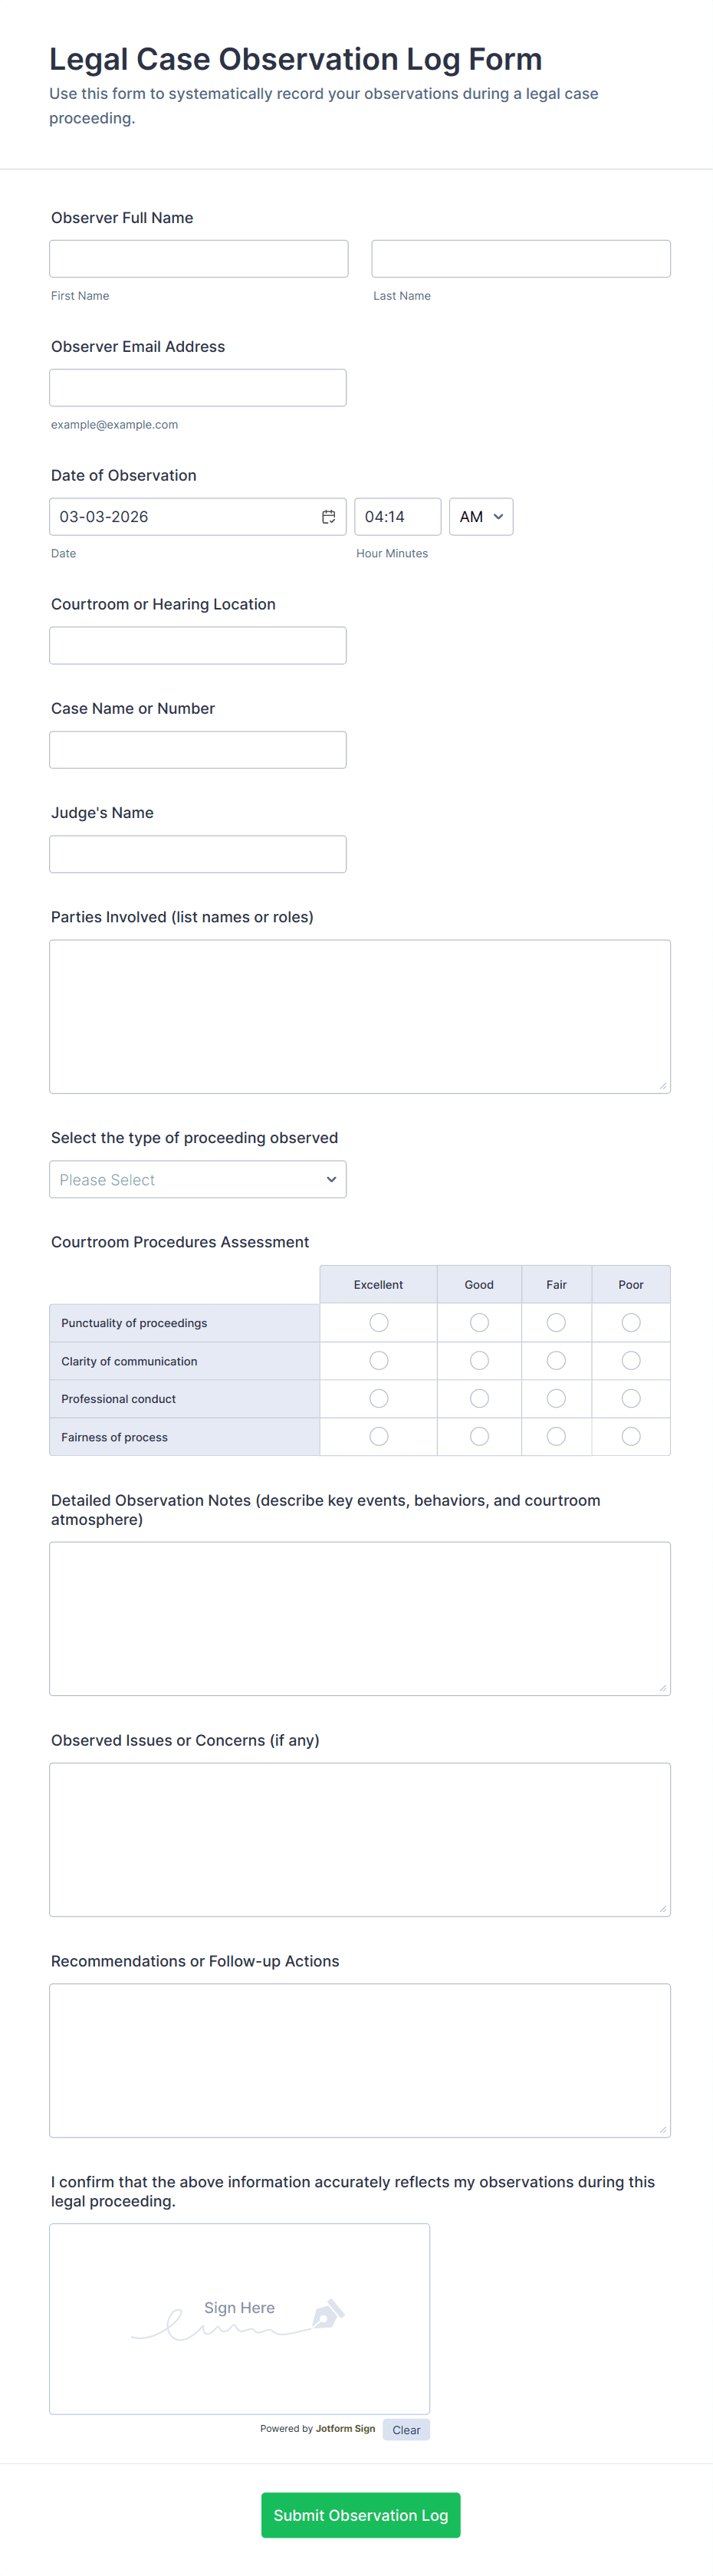
Task: Select Poor for Fairness of process
Action: [x=631, y=1437]
